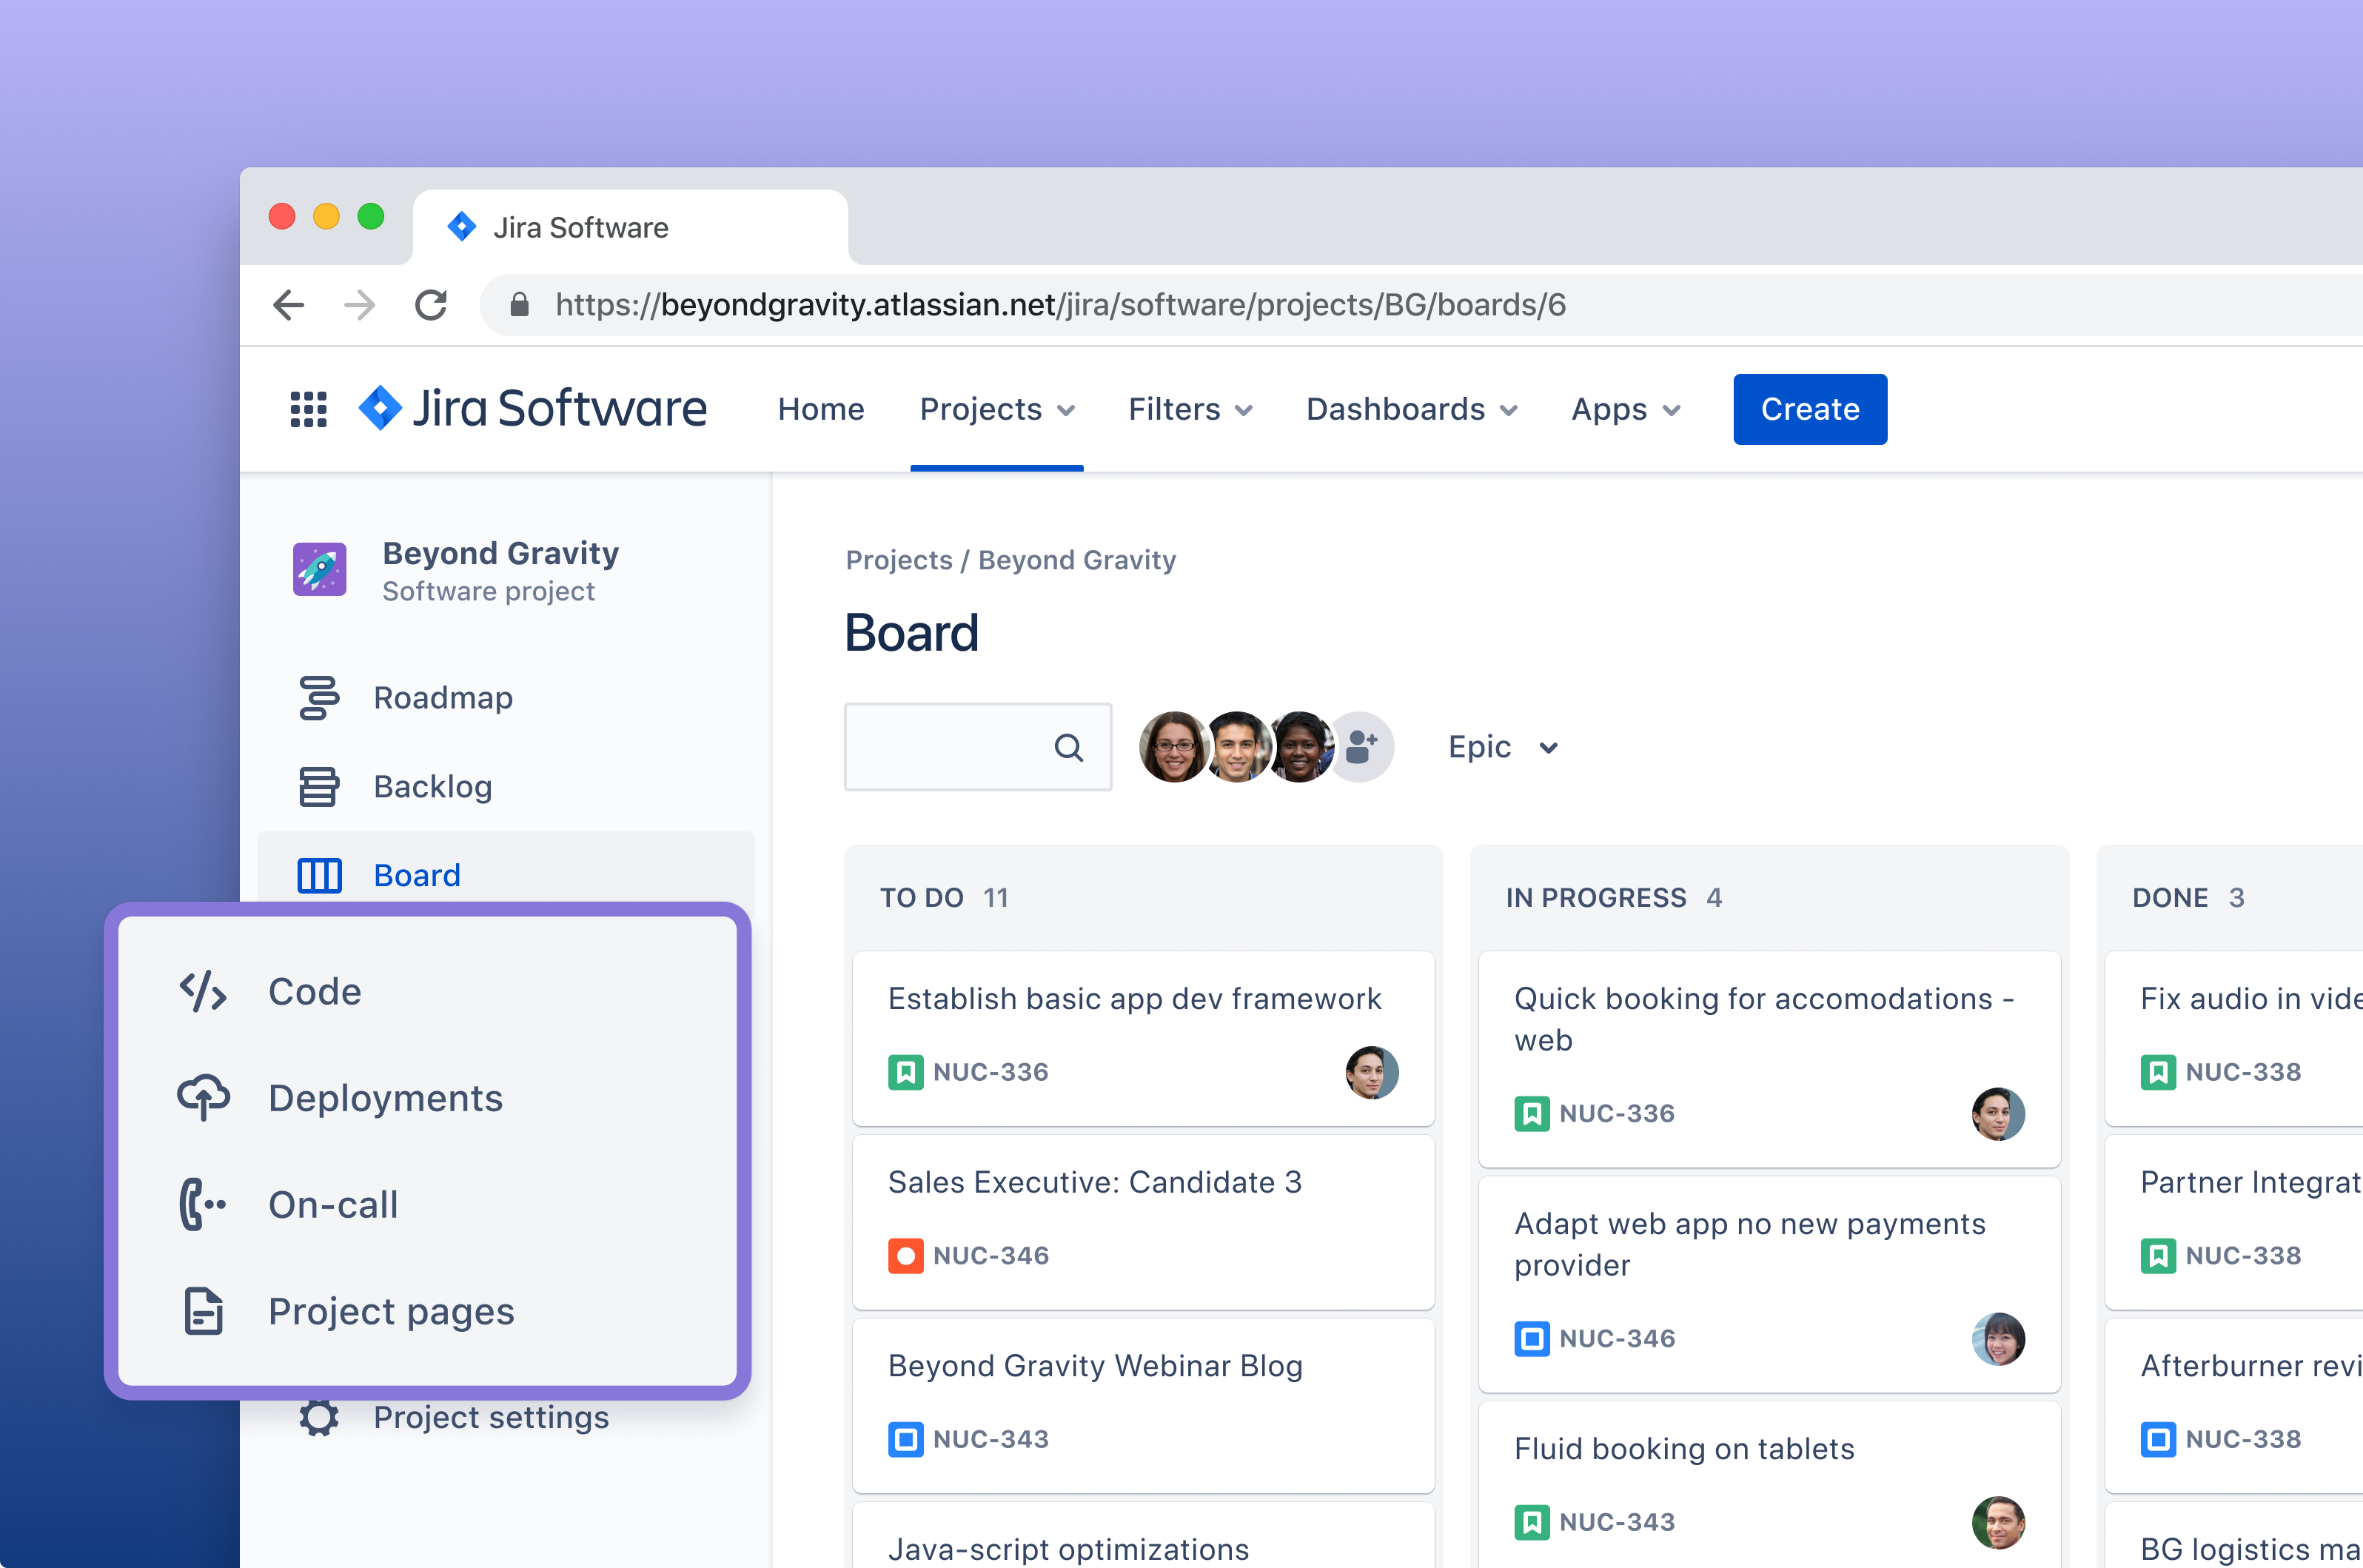Click the Code brackets icon
Screen dimensions: 2363x1568
pos(203,991)
